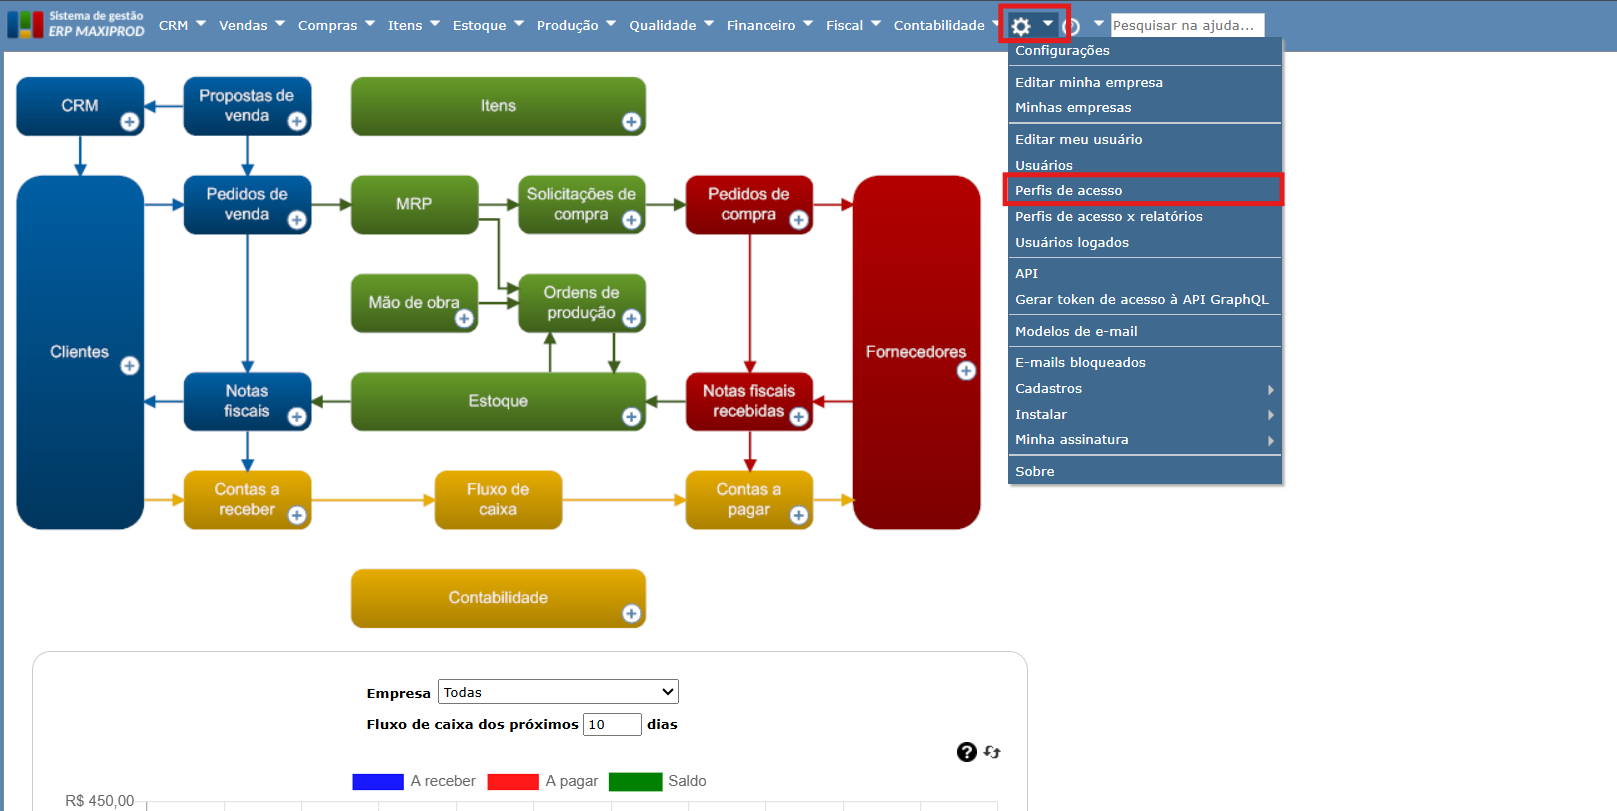Screen dimensions: 1617x811
Task: Choose Editar minha empresa
Action: pyautogui.click(x=1144, y=82)
